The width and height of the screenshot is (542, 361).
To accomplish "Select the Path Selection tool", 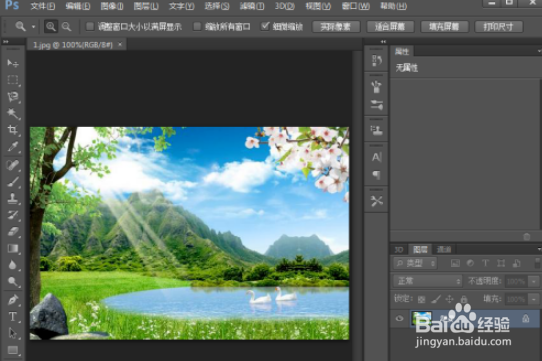I will click(x=13, y=333).
